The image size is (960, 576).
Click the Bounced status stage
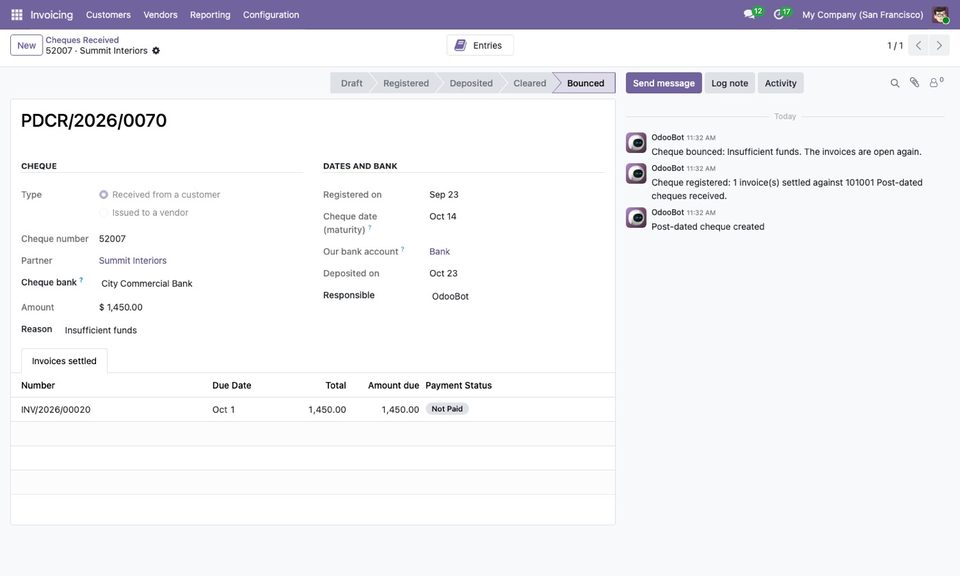pyautogui.click(x=585, y=83)
